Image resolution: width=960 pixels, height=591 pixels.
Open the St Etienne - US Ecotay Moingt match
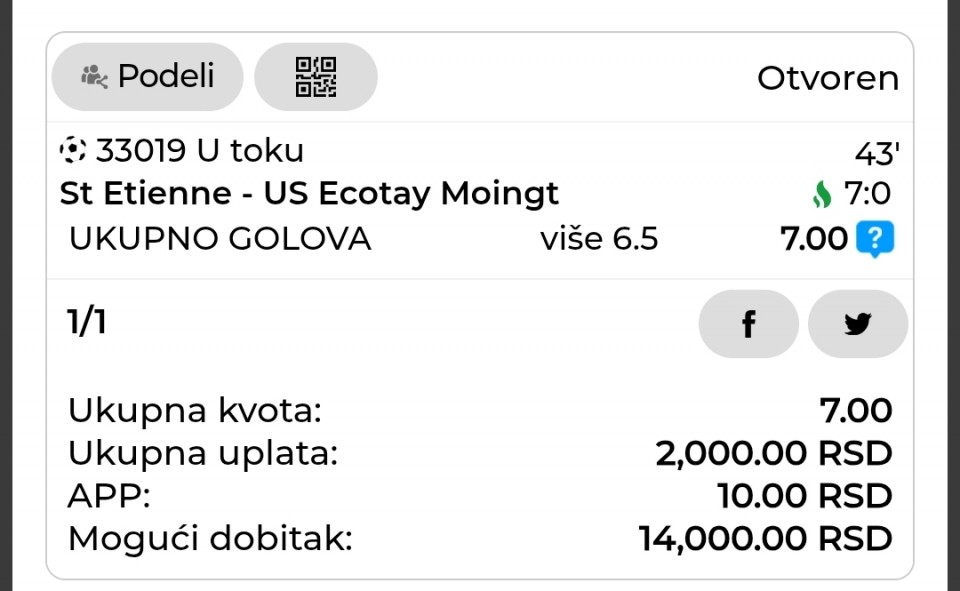click(x=309, y=193)
